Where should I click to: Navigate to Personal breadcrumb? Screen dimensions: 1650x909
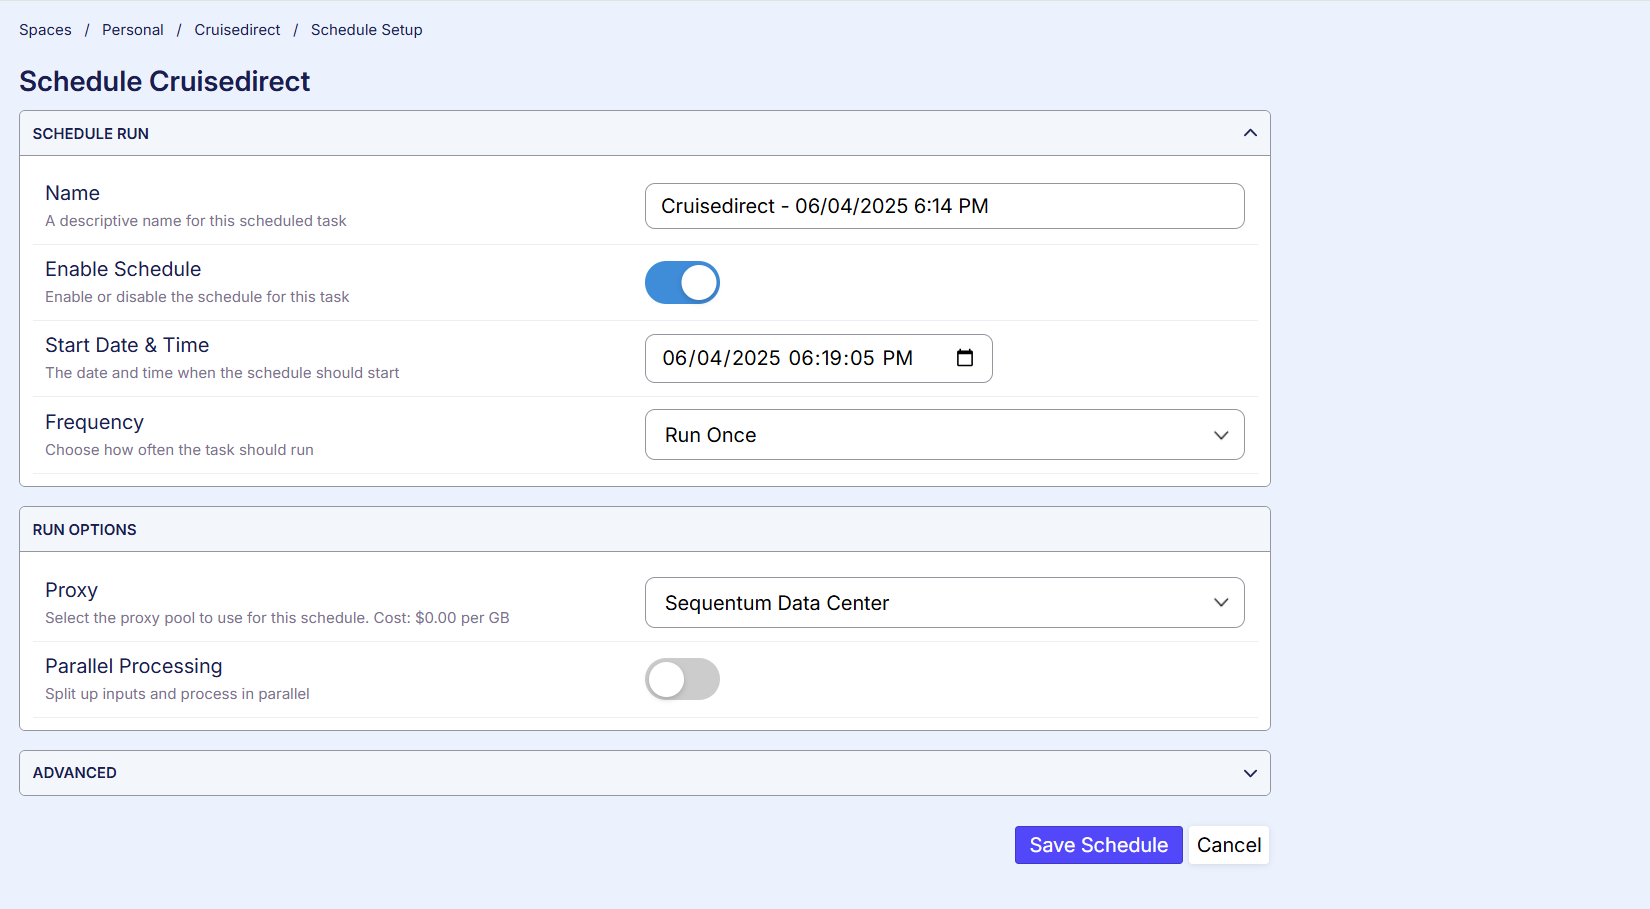pyautogui.click(x=133, y=30)
